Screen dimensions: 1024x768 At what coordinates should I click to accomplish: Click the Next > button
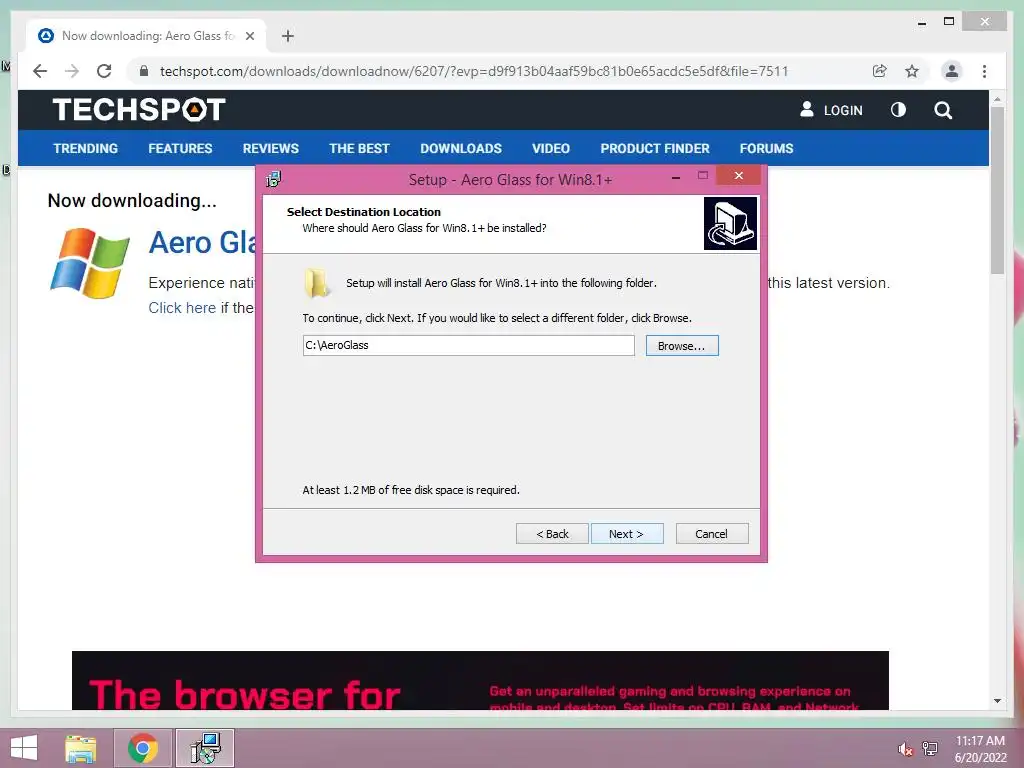627,534
